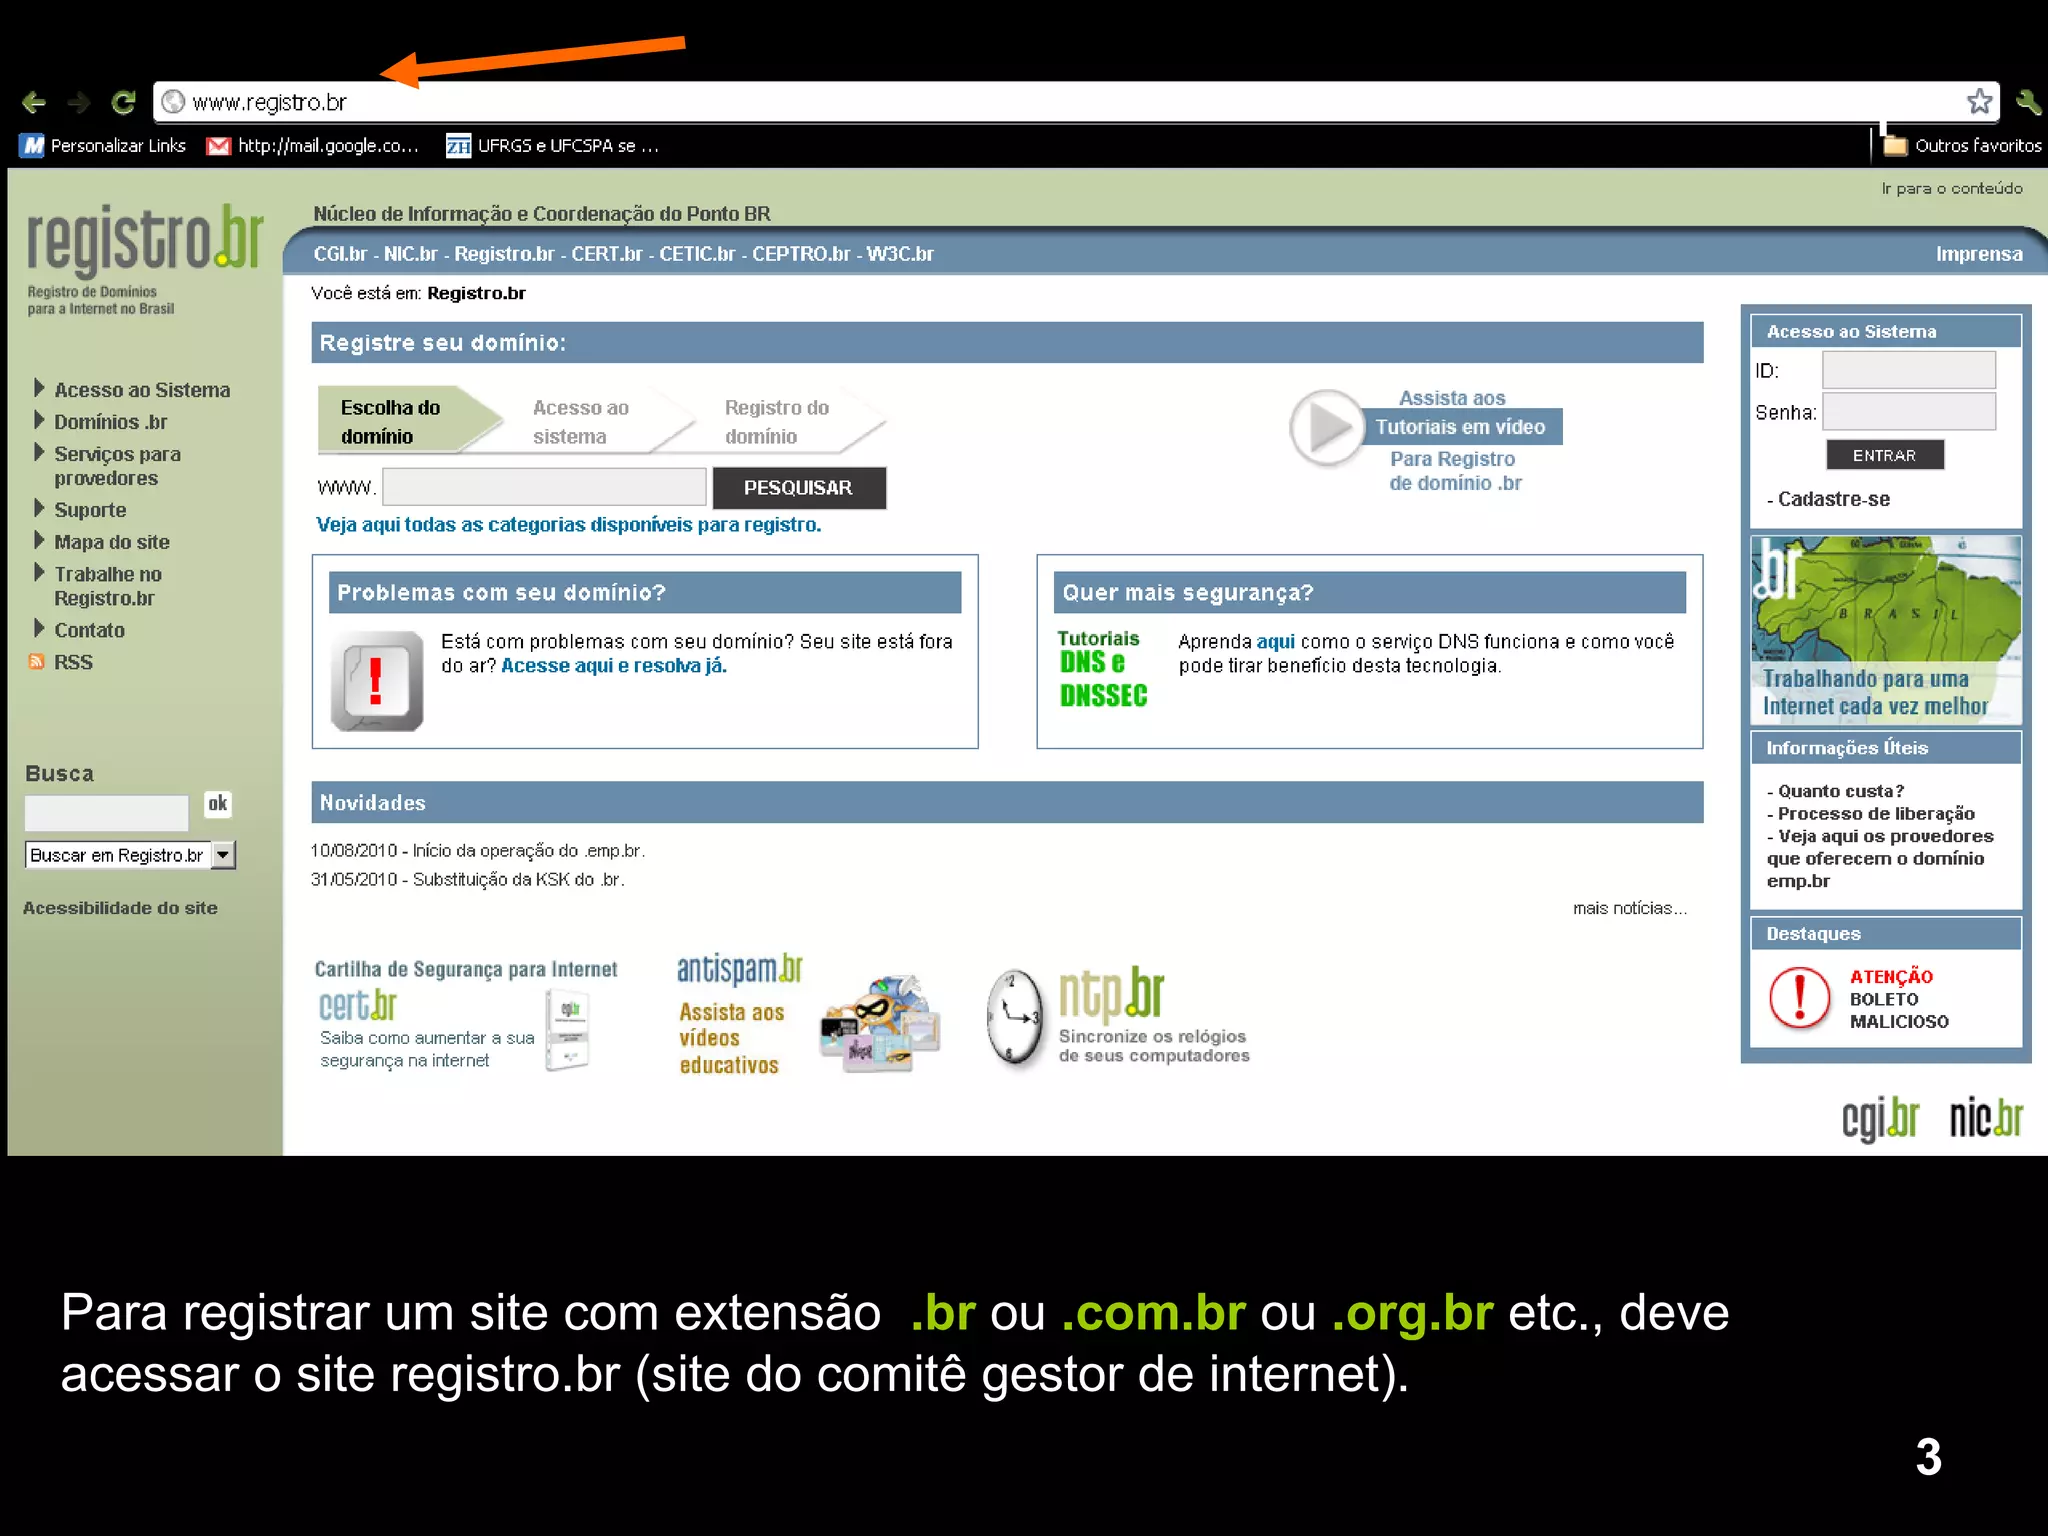Click CEPTRO.br in the top navigation

pos(800,254)
